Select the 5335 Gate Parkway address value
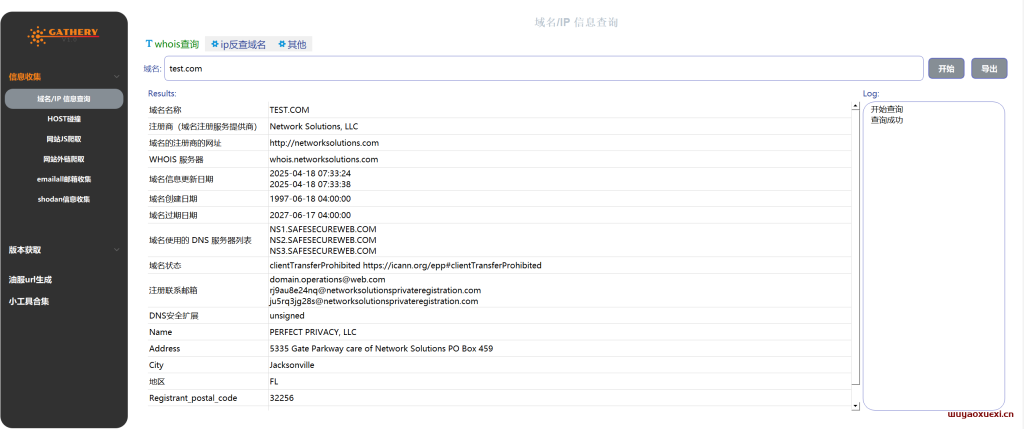This screenshot has width=1024, height=429. click(381, 349)
